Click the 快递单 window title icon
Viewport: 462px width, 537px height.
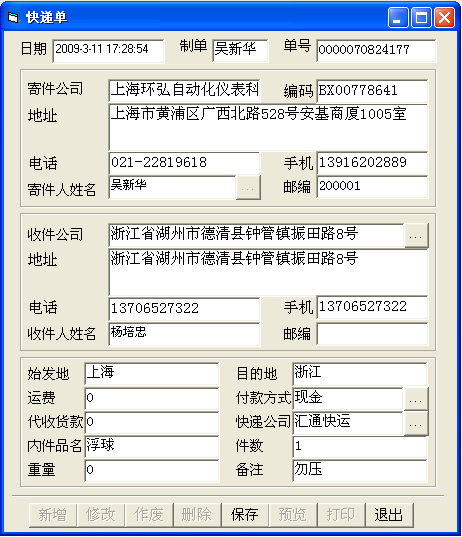[13, 17]
